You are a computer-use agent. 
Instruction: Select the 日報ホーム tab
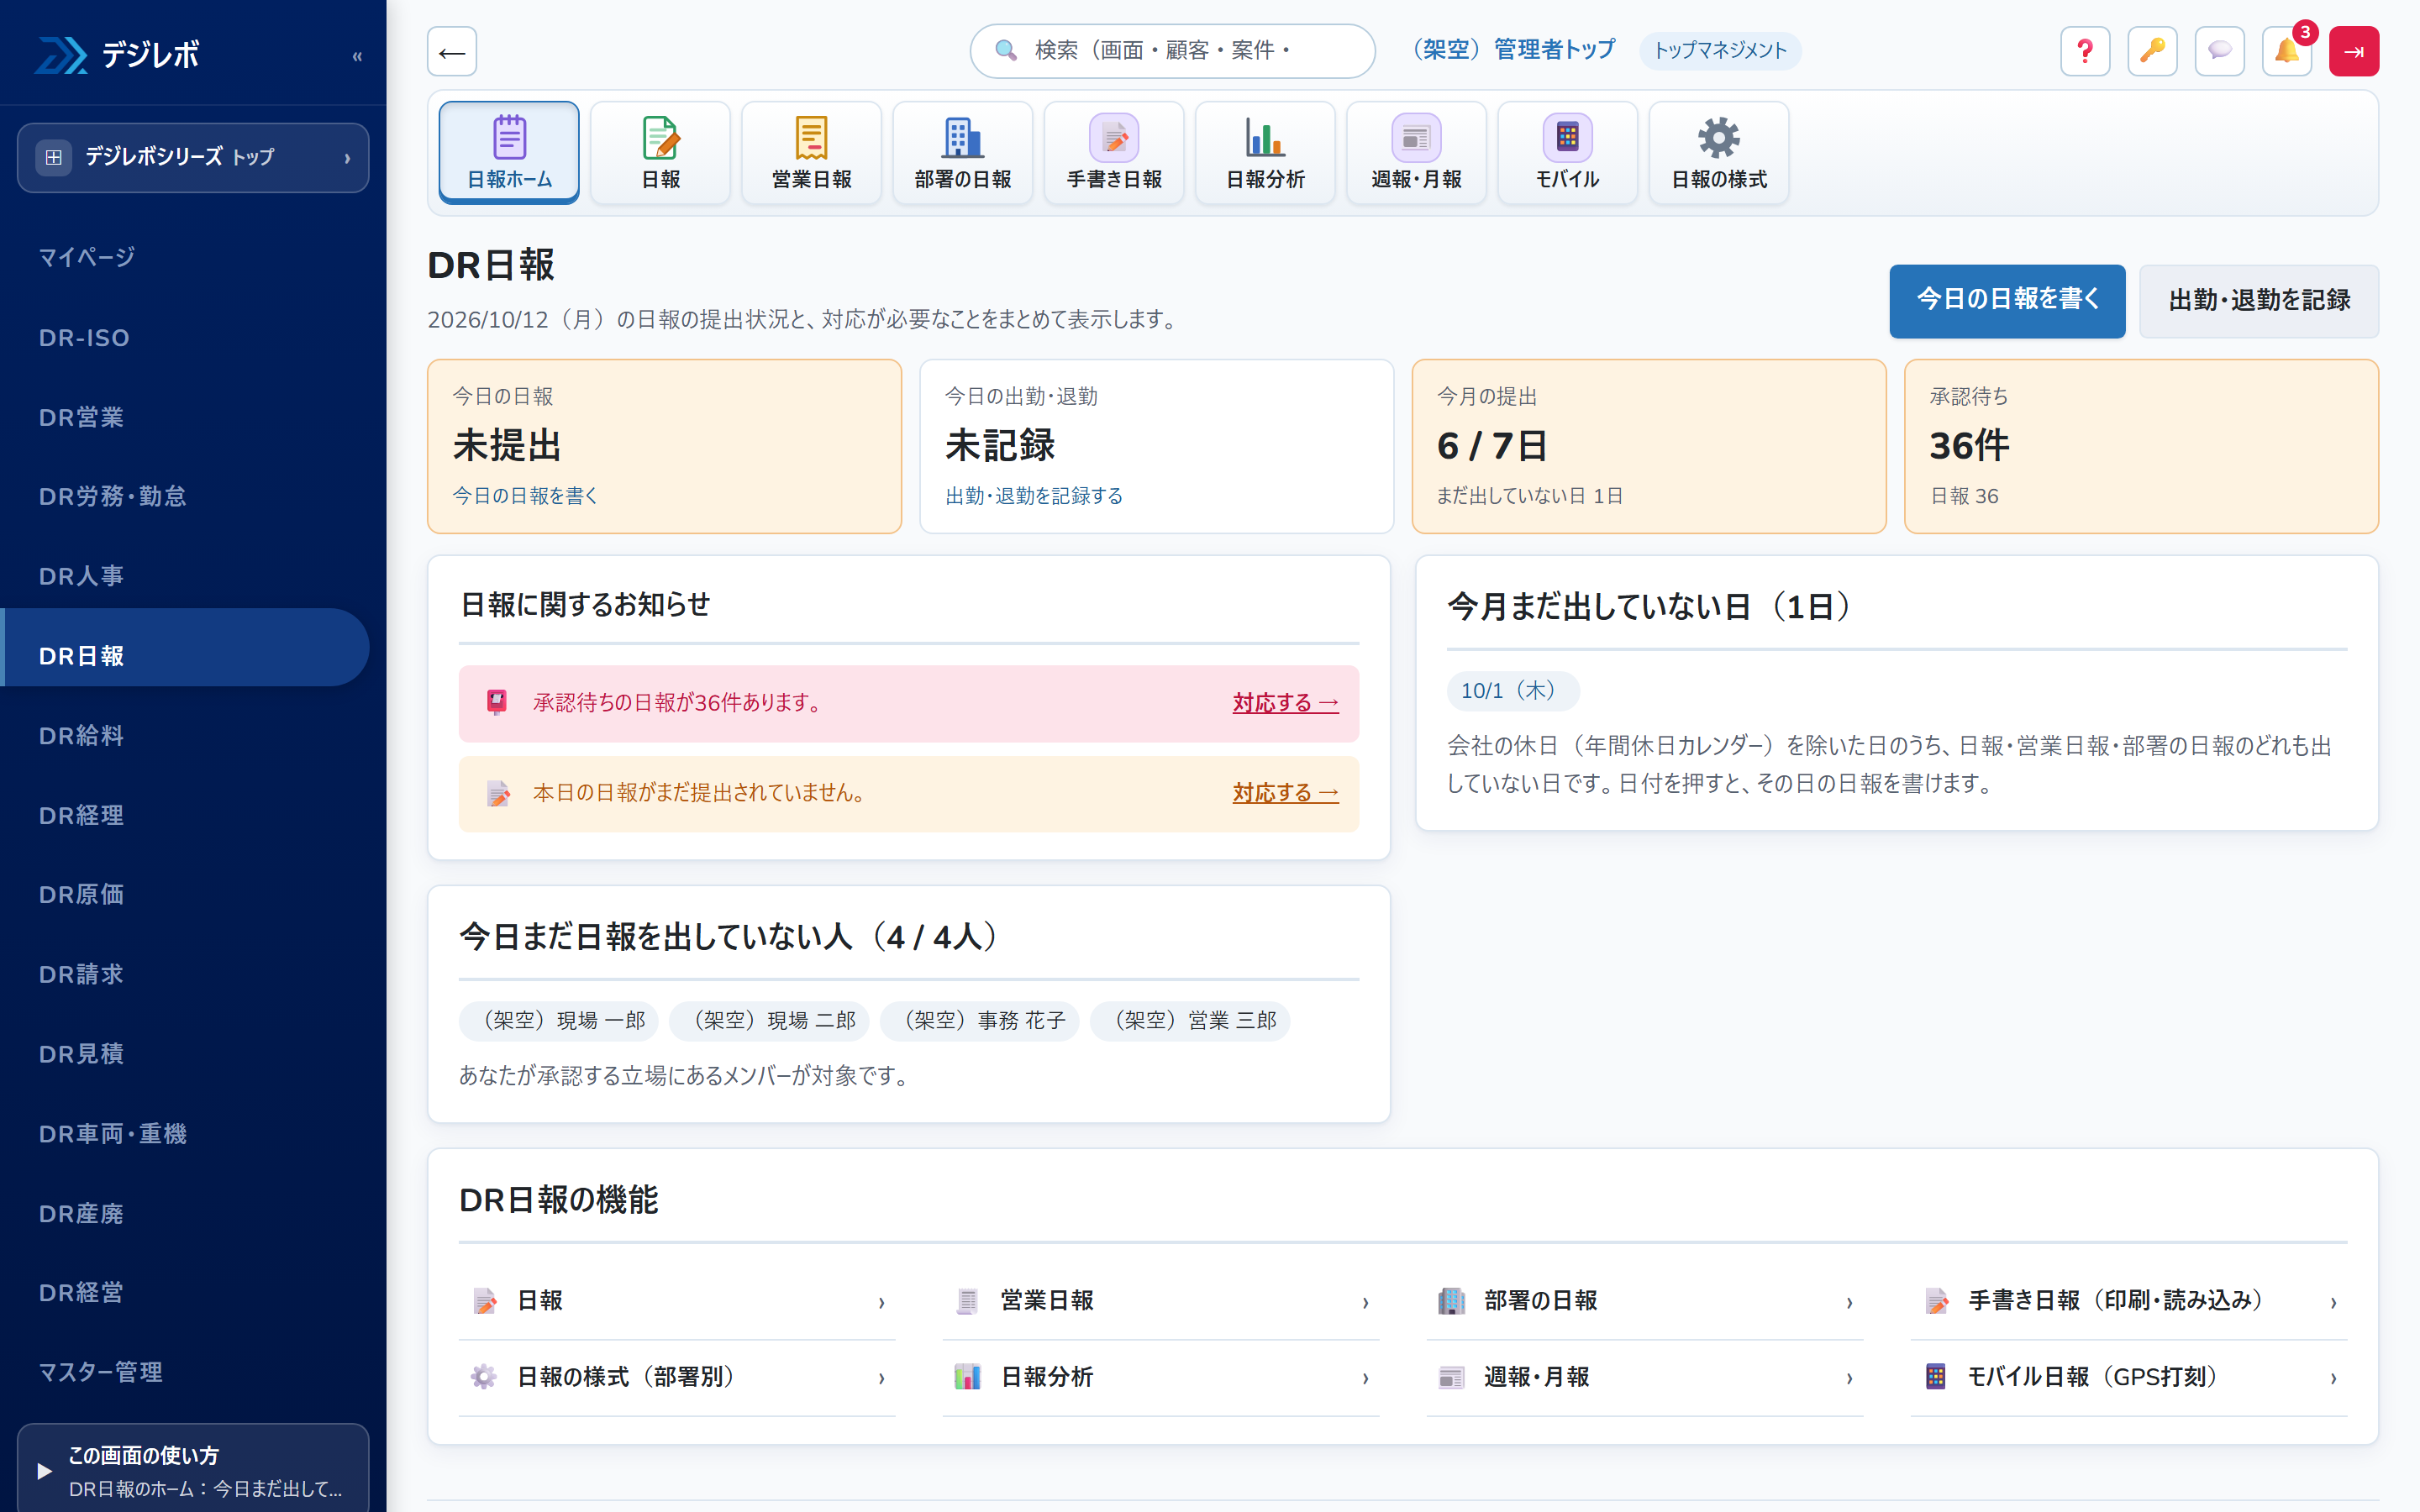[x=509, y=152]
